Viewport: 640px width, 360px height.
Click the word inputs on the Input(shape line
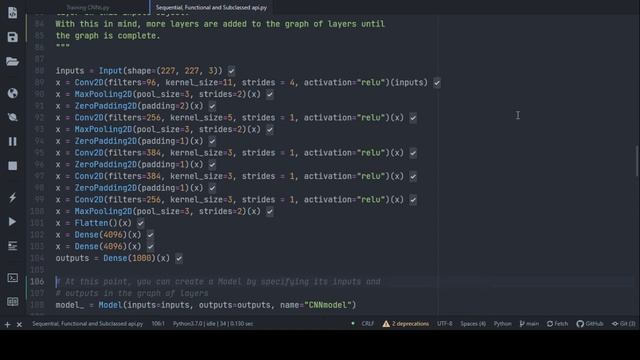coord(70,71)
